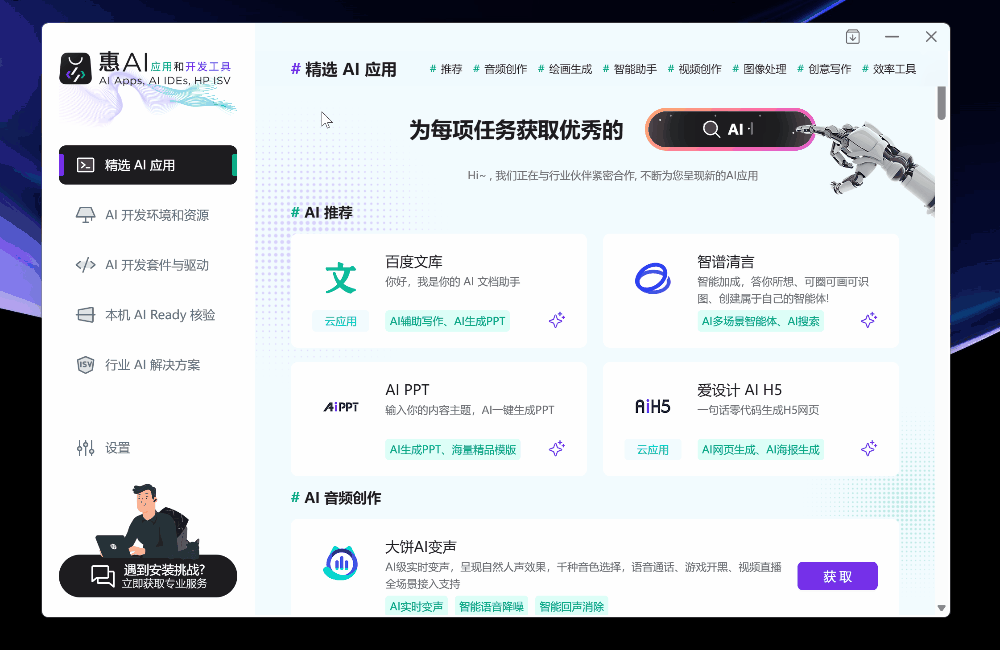The image size is (1000, 650).
Task: Jump to # 图像处理 category
Action: (759, 69)
